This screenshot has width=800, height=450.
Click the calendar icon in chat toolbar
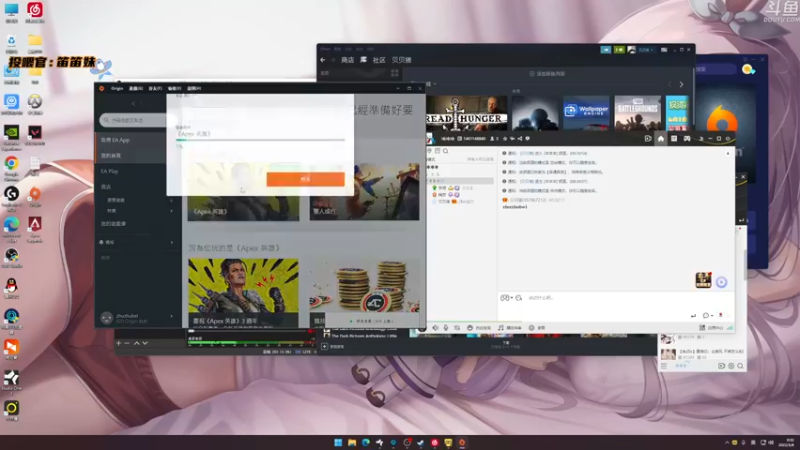674,139
